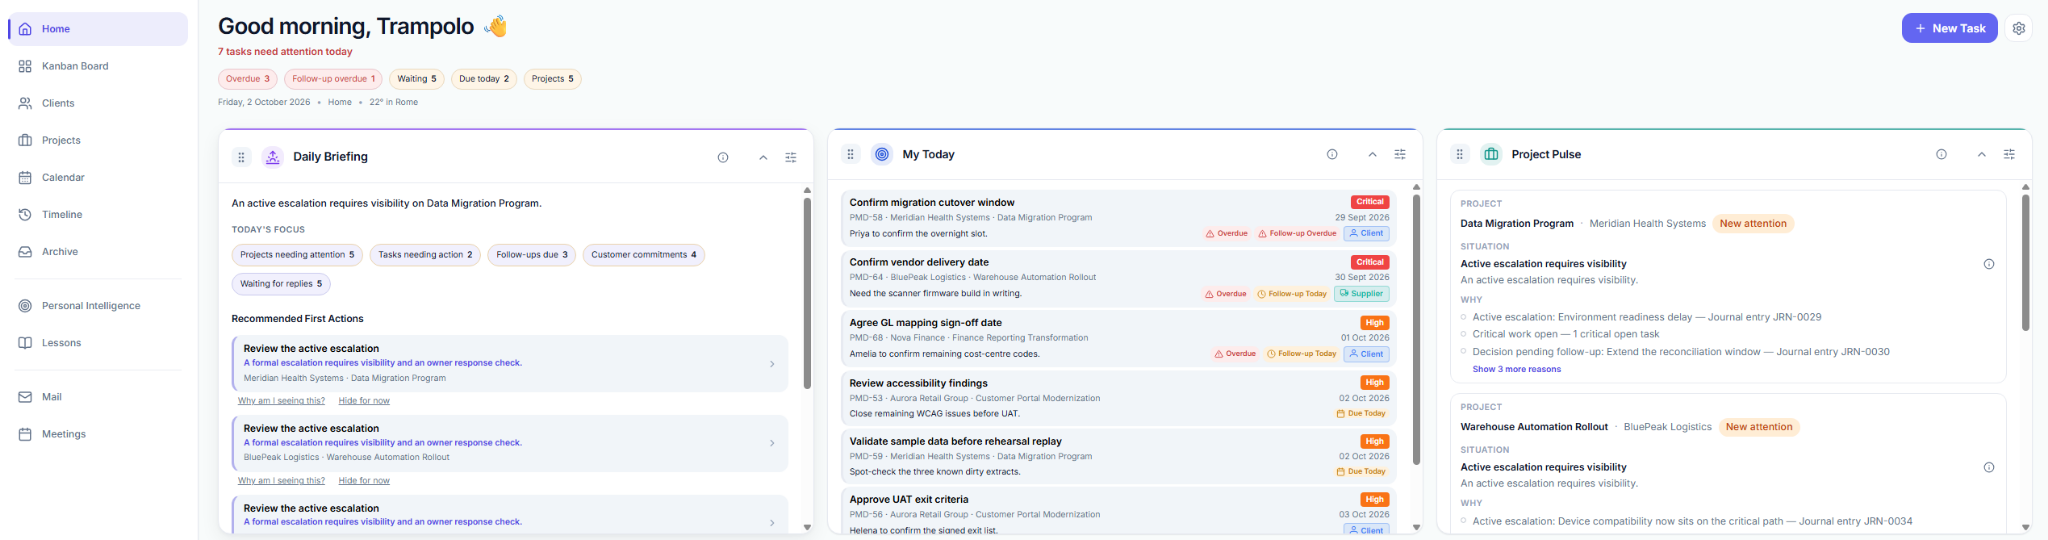Image resolution: width=2048 pixels, height=540 pixels.
Task: Click the New Task button
Action: [1949, 28]
